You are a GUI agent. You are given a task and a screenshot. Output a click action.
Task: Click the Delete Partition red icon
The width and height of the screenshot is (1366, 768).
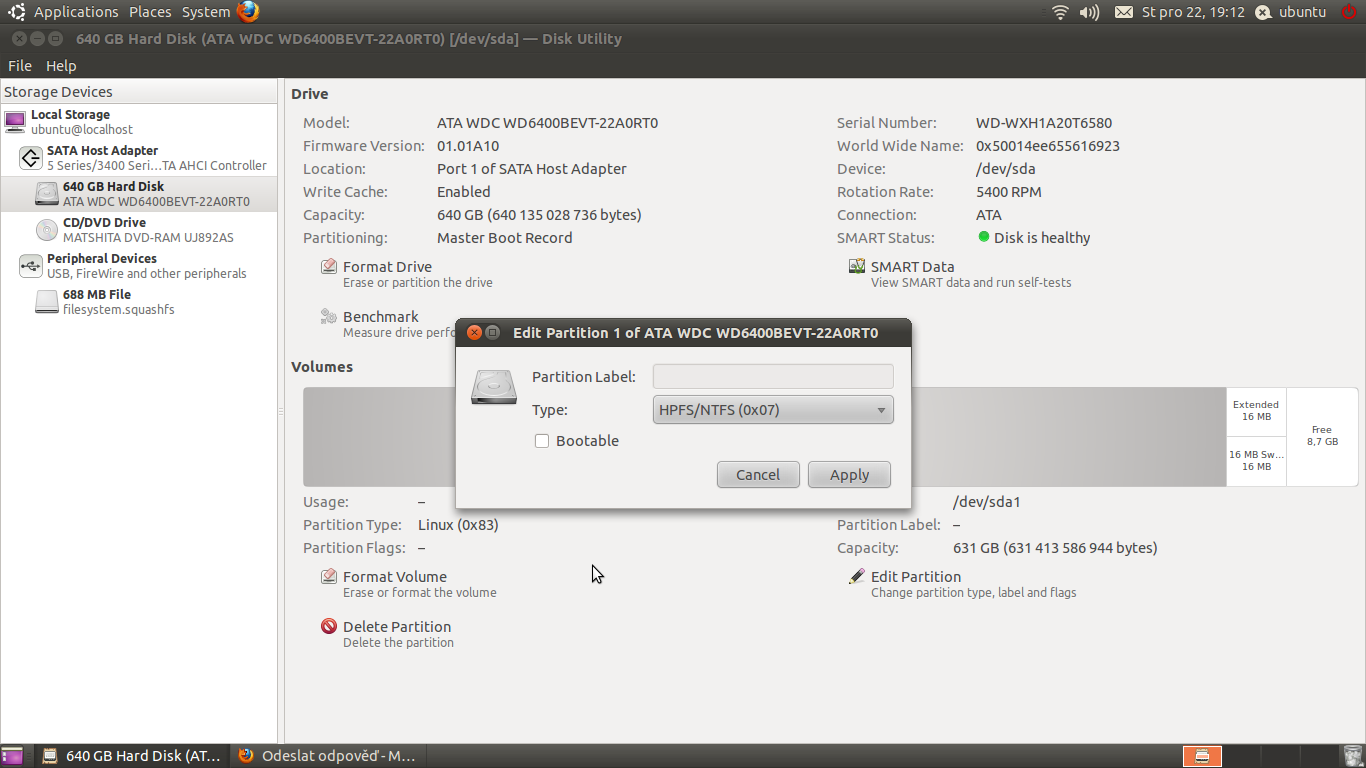328,627
